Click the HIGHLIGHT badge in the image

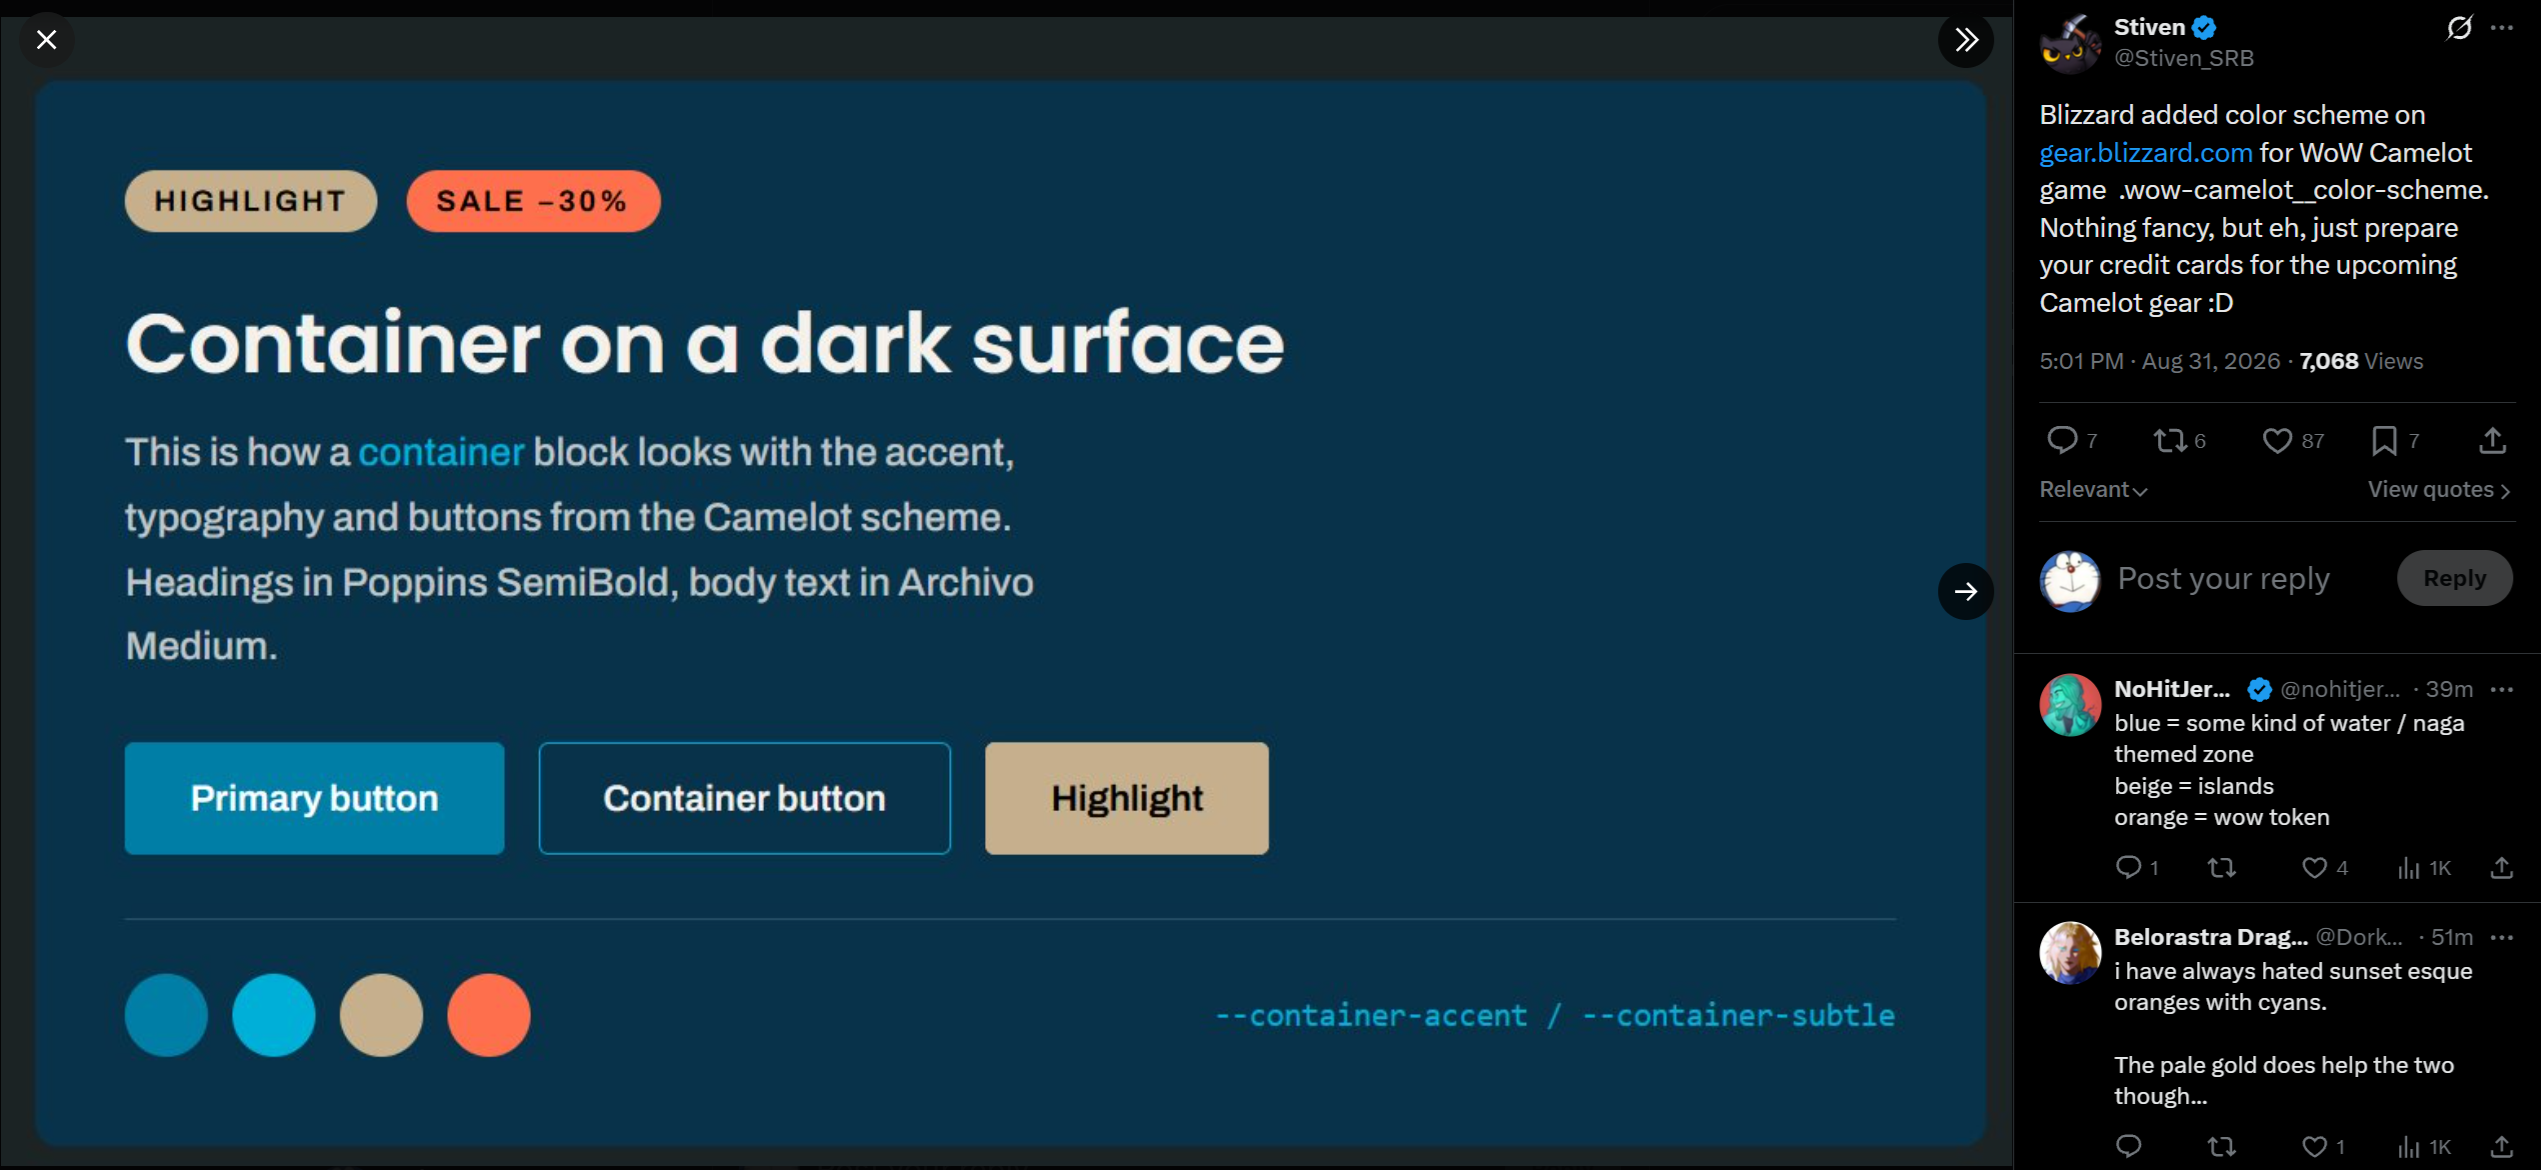(x=251, y=201)
